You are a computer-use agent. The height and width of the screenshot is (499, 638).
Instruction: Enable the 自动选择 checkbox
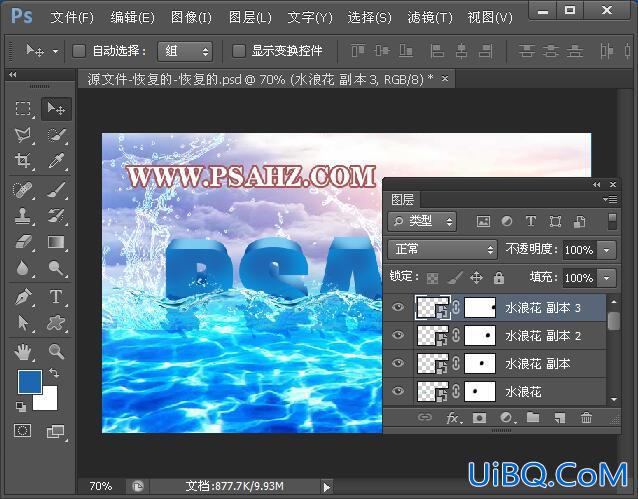pyautogui.click(x=79, y=51)
